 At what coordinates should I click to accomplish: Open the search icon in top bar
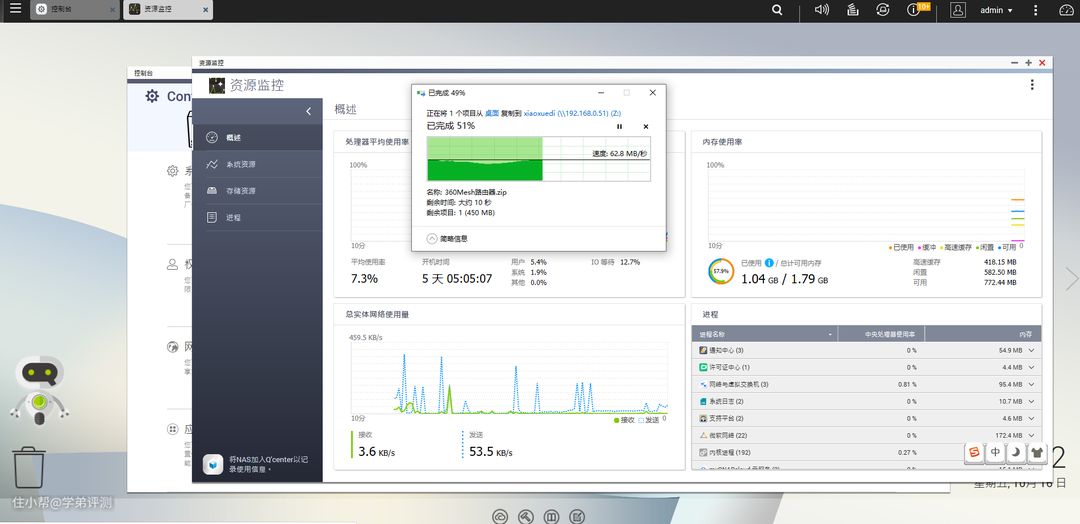tap(778, 10)
